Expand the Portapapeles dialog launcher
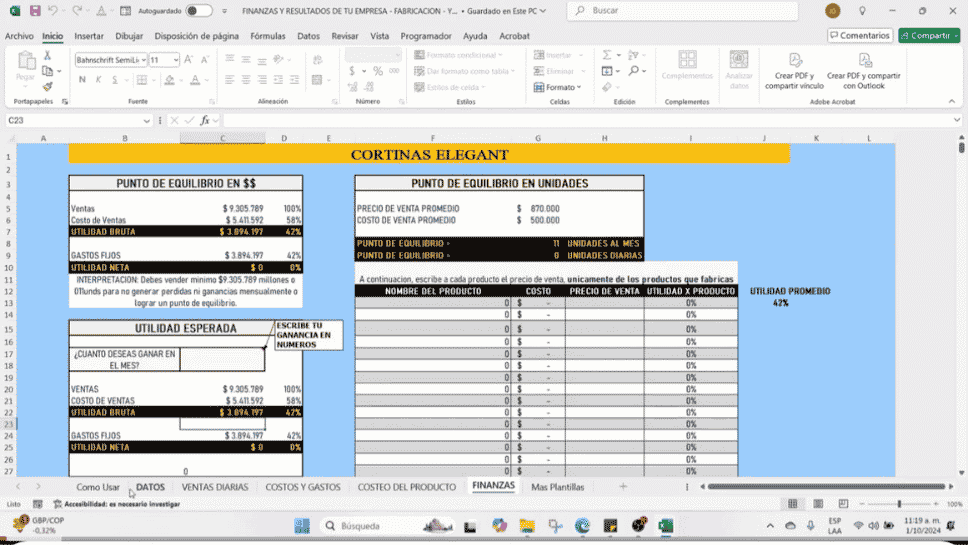The width and height of the screenshot is (968, 545). point(65,101)
